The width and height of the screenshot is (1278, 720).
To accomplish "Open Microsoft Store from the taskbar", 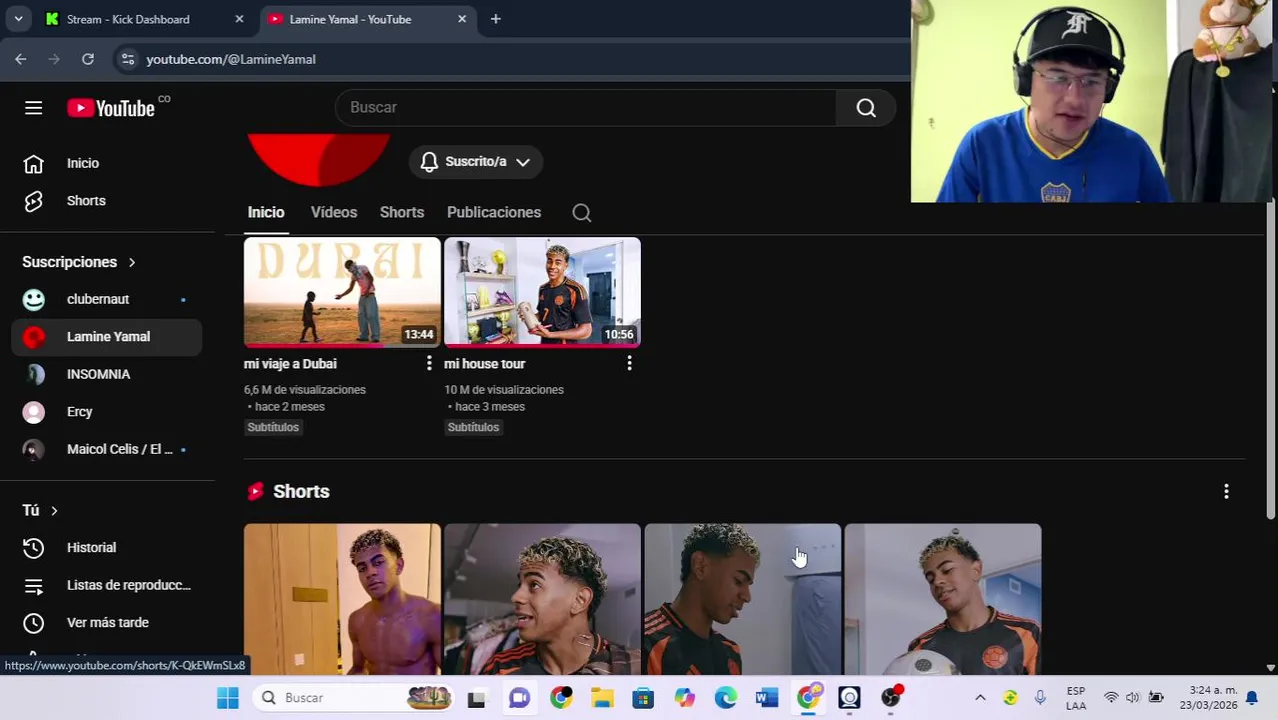I will coord(643,698).
